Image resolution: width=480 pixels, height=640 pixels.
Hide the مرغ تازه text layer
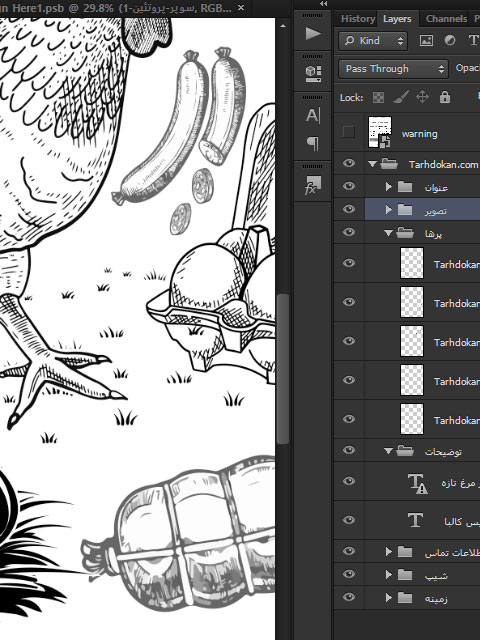[349, 481]
